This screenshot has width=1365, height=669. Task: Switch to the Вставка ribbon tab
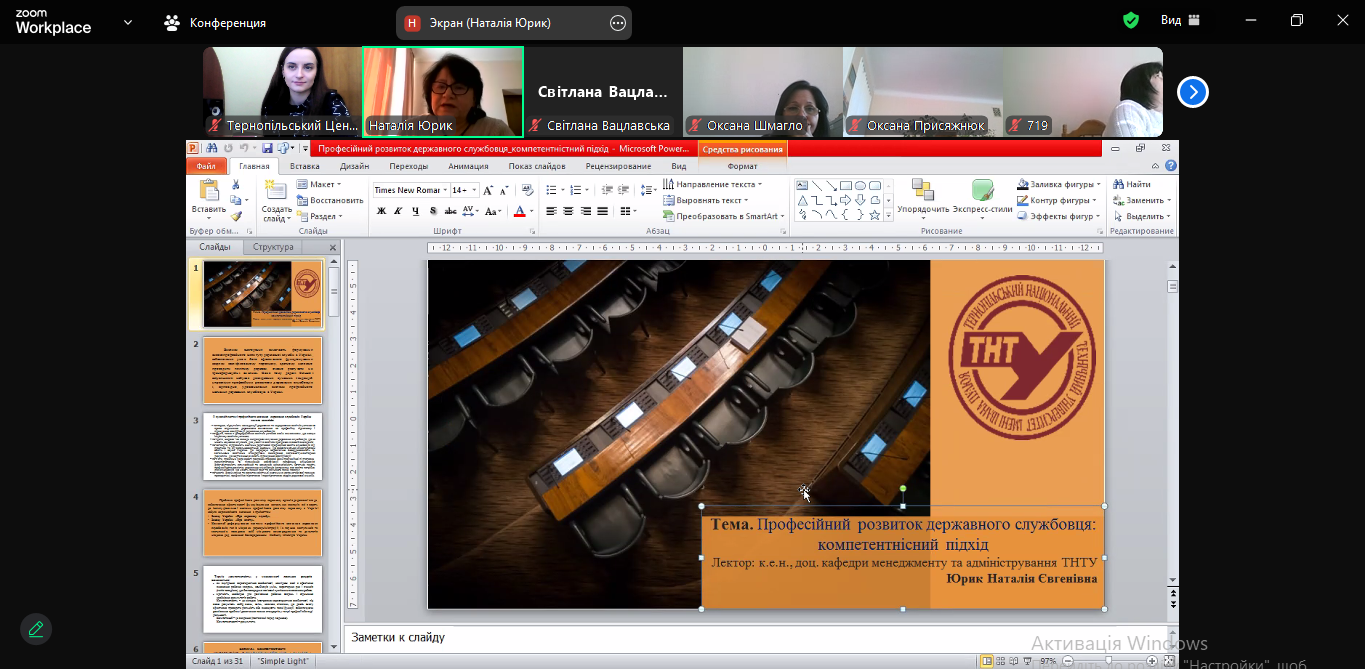click(x=304, y=166)
